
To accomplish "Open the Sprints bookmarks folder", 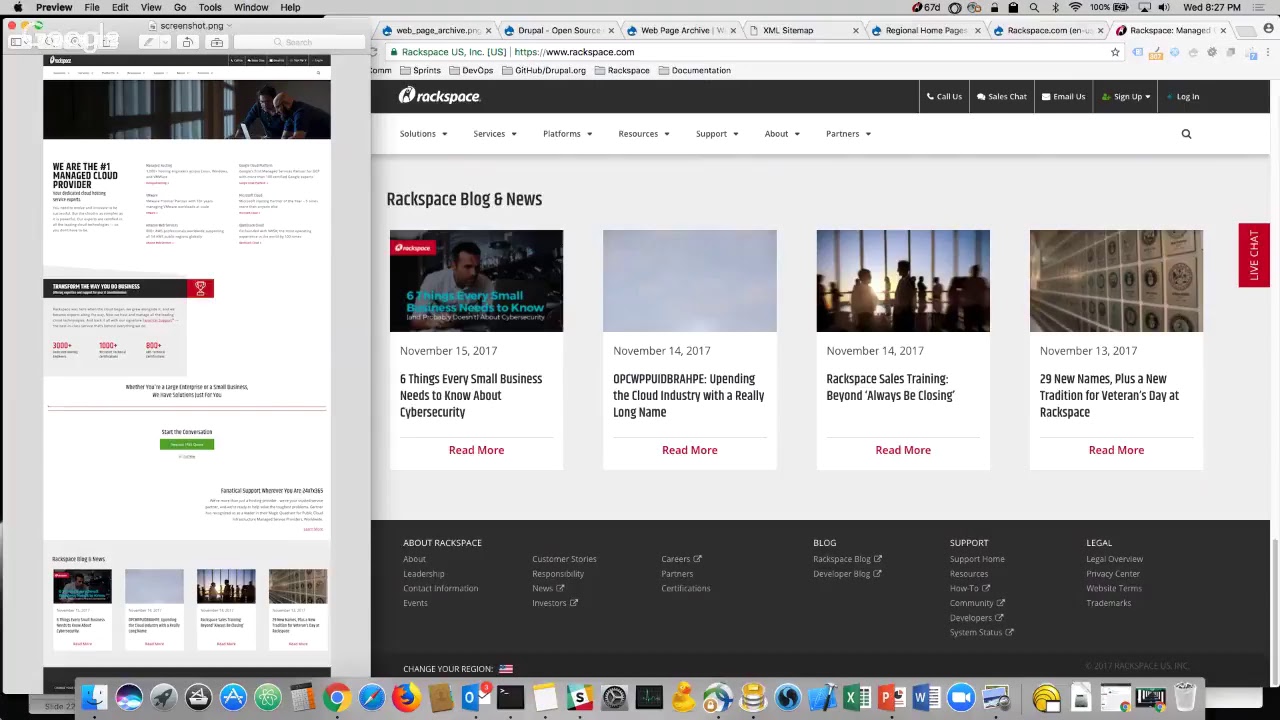I will (420, 71).
